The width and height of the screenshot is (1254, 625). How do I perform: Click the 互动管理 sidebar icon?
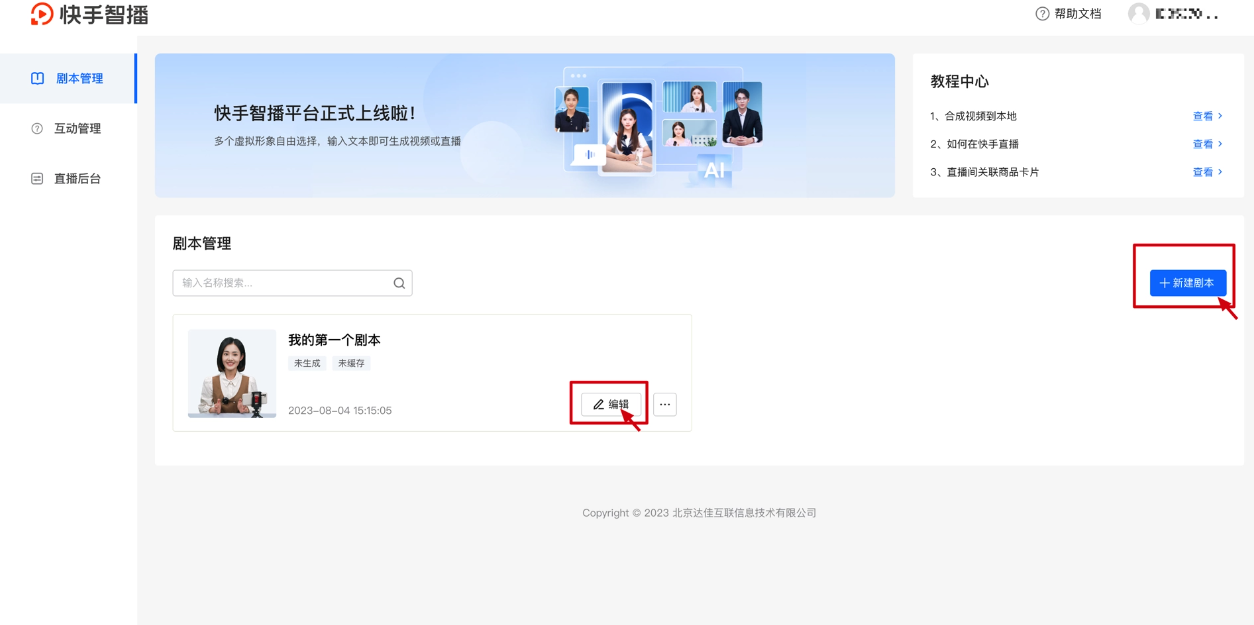click(37, 128)
